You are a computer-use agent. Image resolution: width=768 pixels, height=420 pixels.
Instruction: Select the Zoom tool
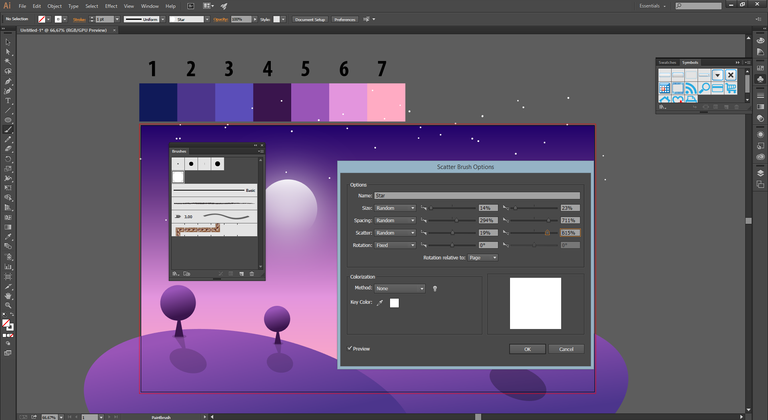(x=8, y=306)
